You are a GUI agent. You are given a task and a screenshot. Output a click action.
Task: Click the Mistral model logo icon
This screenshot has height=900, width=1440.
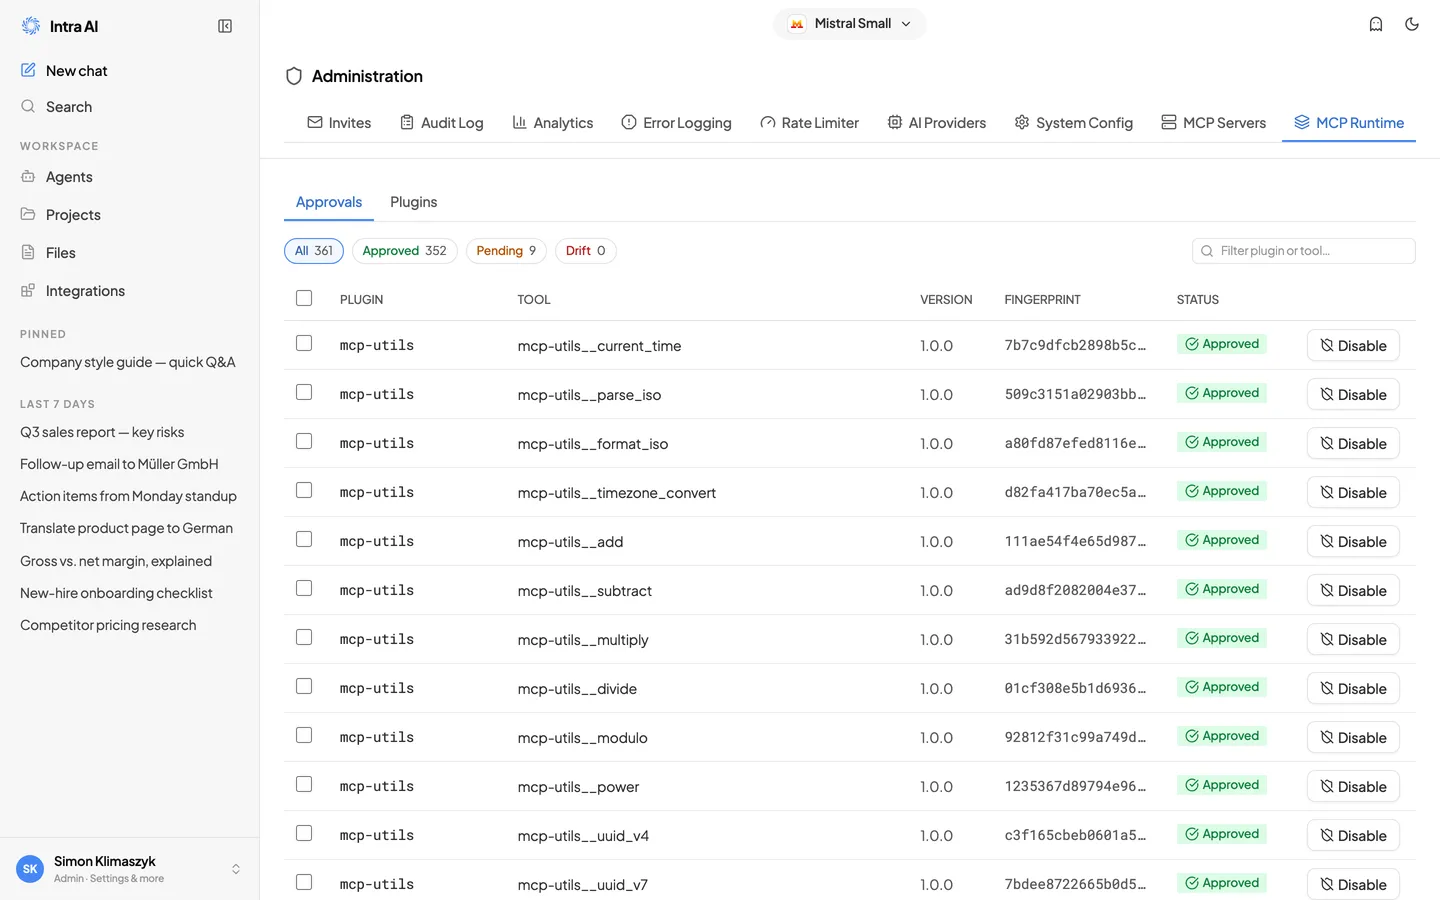point(797,24)
